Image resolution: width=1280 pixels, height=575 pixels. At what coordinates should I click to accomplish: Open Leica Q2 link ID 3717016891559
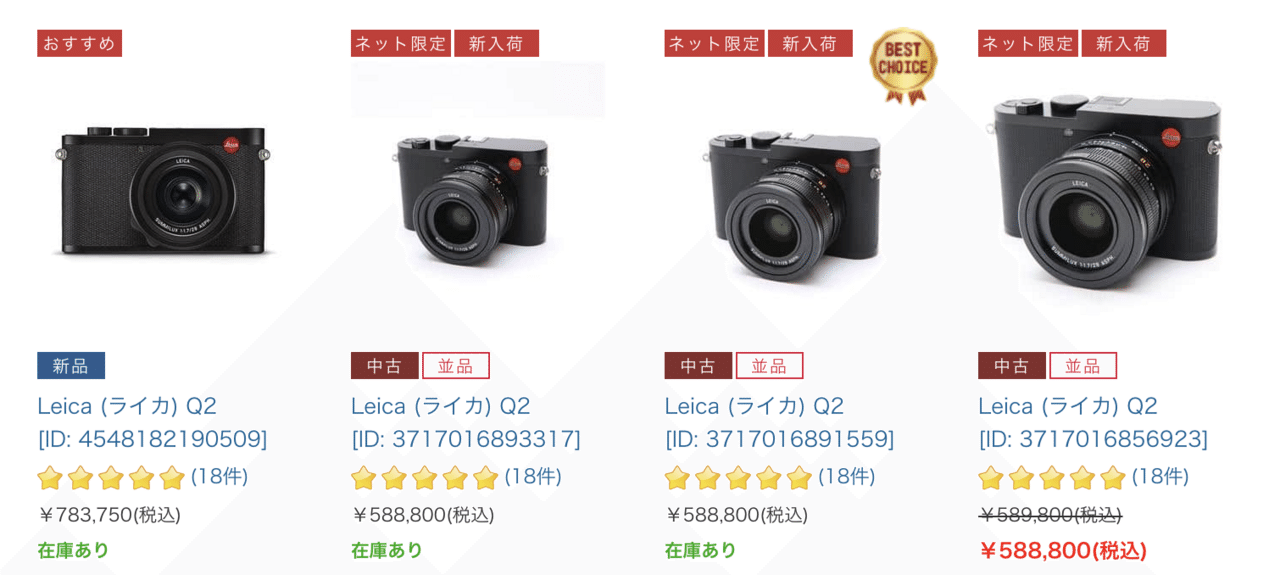pyautogui.click(x=779, y=422)
